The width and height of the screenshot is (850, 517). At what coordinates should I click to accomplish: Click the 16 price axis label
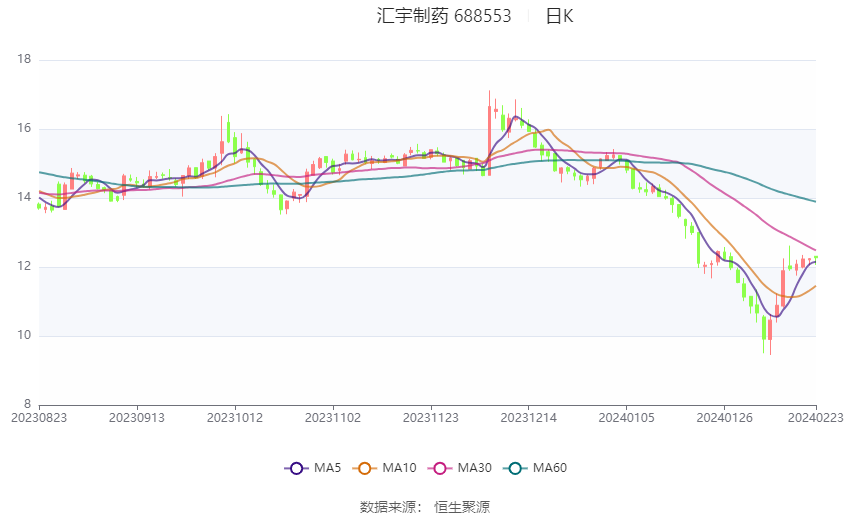(x=24, y=128)
